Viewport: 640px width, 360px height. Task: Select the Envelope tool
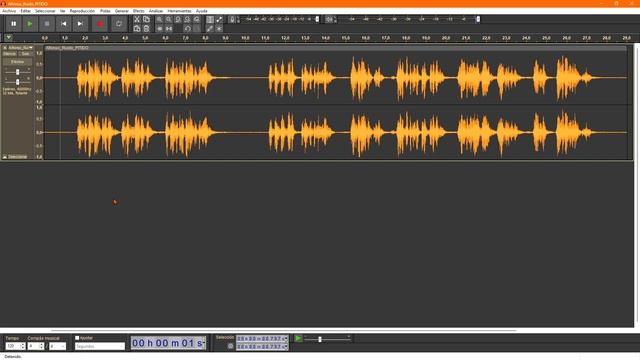click(x=219, y=19)
